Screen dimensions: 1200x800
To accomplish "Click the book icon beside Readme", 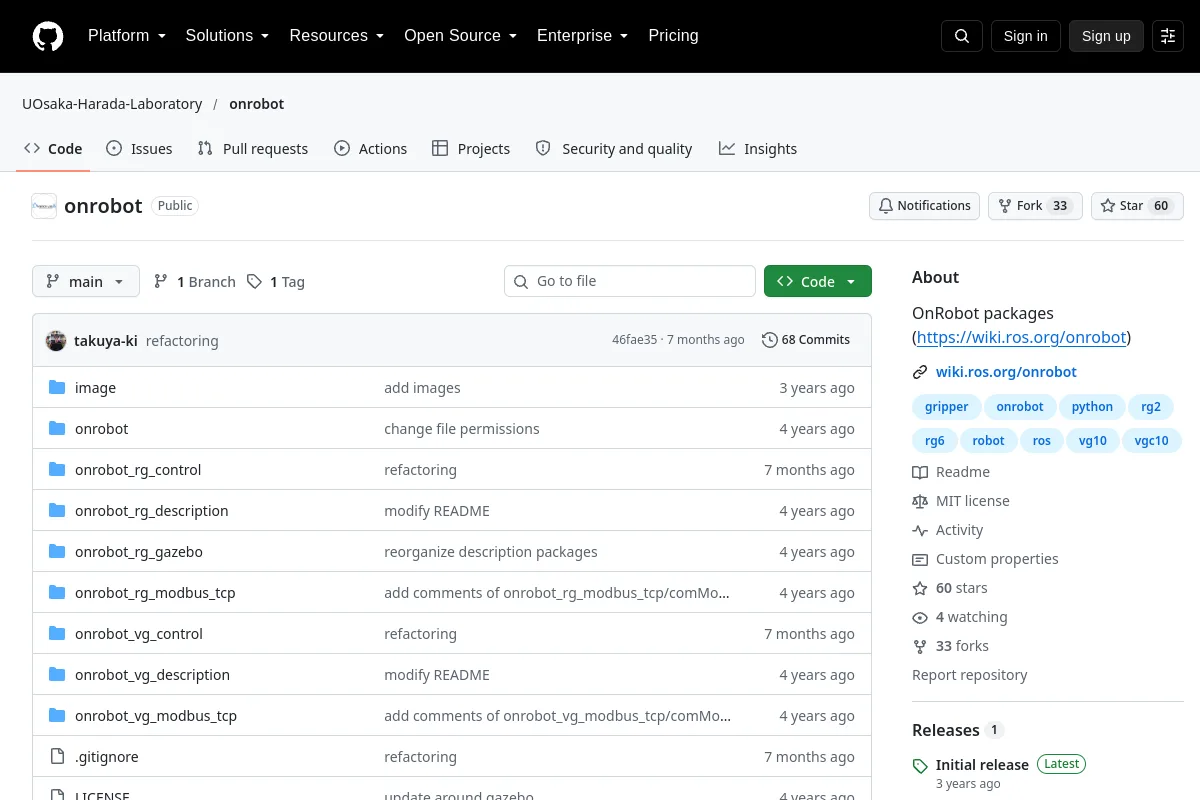I will (x=920, y=472).
